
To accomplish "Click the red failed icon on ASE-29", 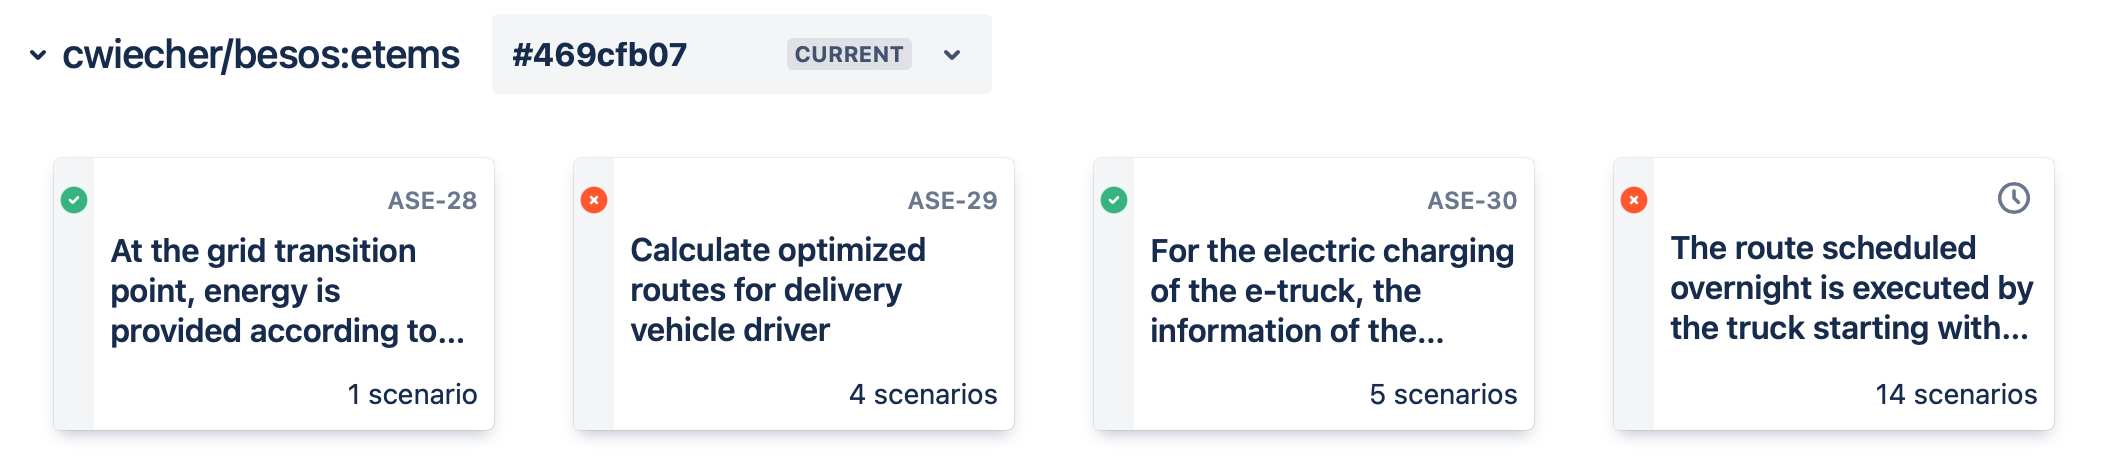I will pyautogui.click(x=594, y=200).
